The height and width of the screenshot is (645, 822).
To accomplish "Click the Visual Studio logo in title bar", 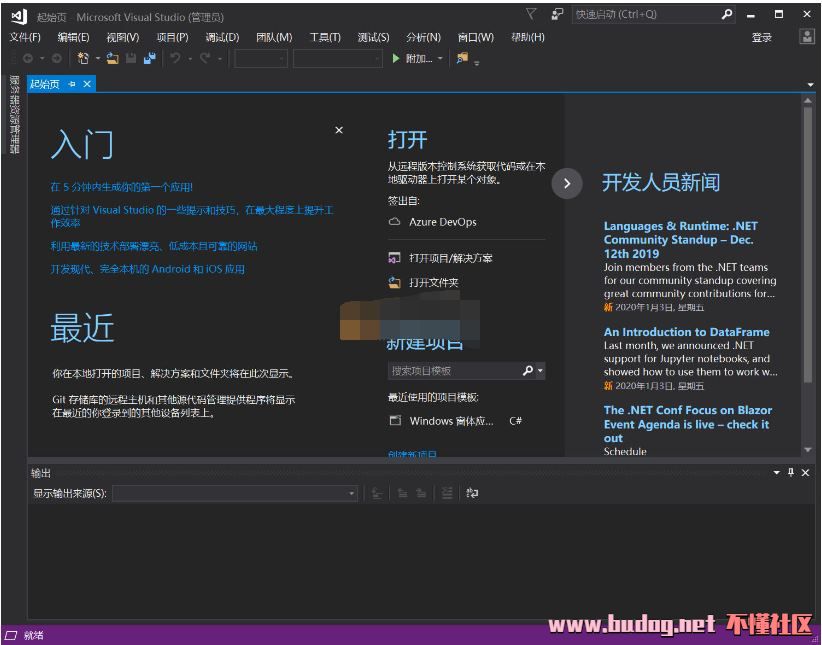I will (x=19, y=17).
